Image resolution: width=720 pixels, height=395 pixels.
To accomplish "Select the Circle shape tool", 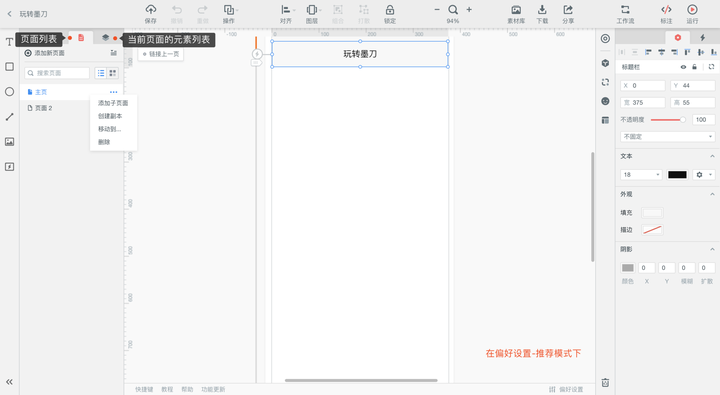I will [9, 92].
